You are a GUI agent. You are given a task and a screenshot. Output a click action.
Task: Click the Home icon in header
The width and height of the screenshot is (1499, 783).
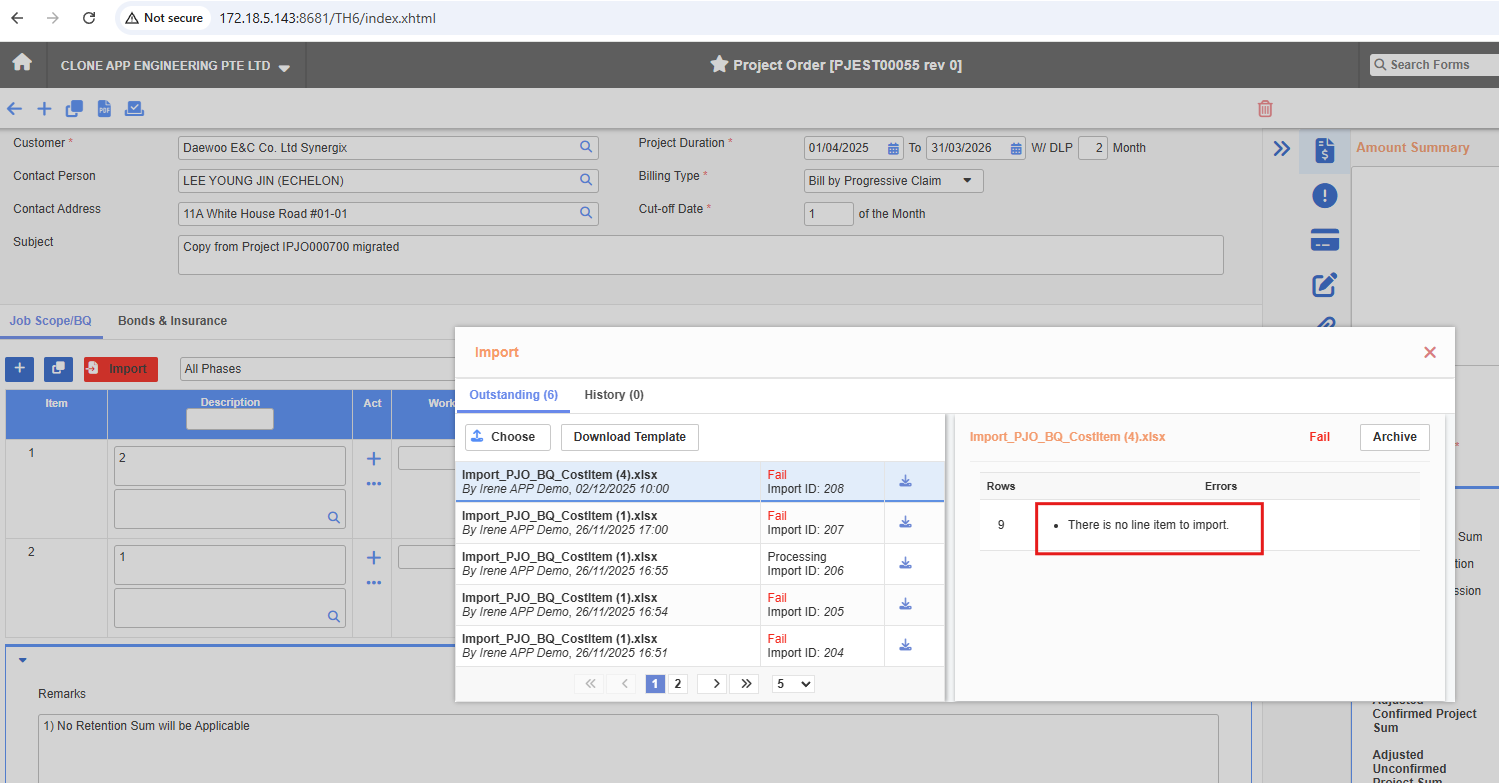click(x=22, y=63)
